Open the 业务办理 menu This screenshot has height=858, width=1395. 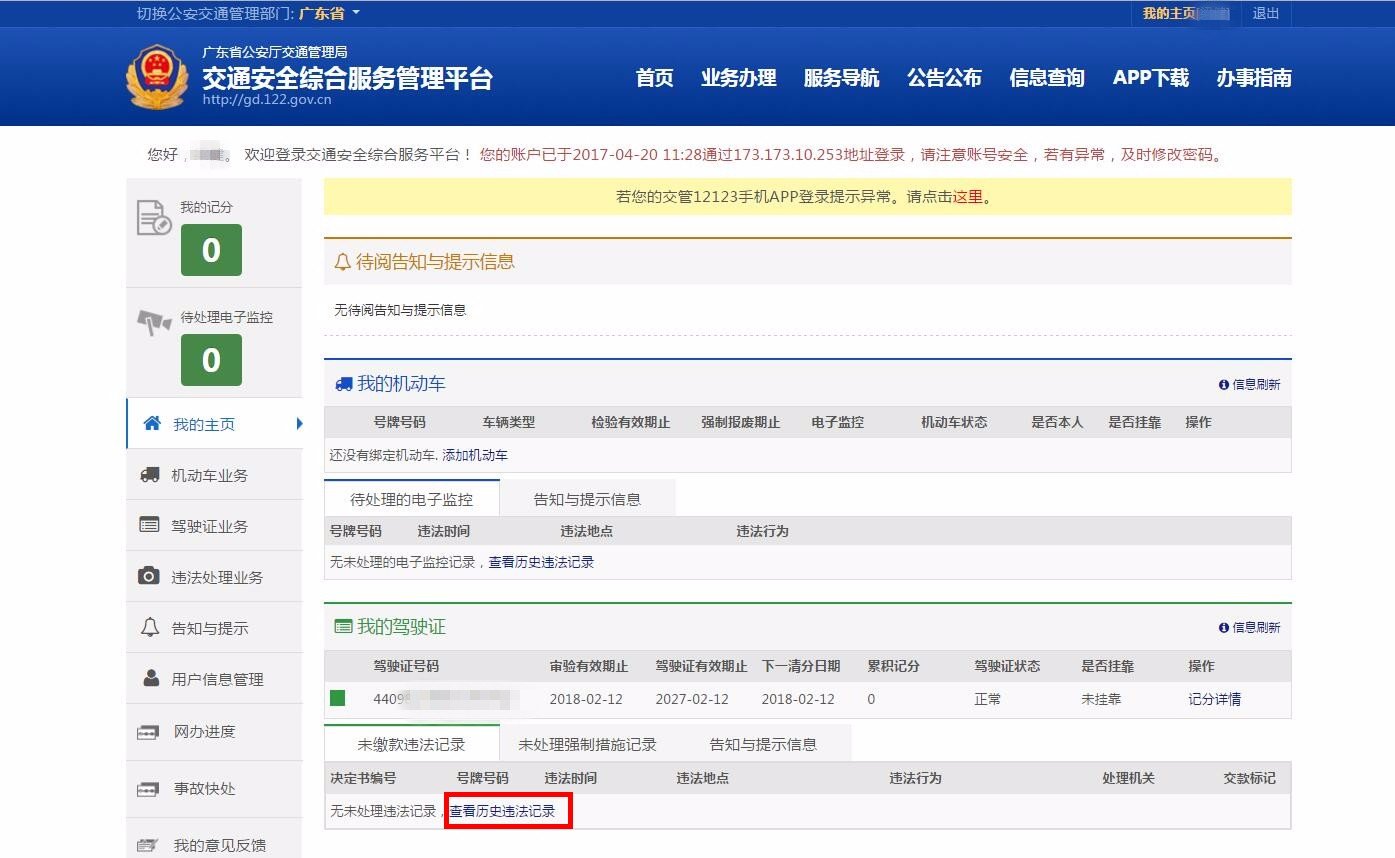click(x=739, y=78)
